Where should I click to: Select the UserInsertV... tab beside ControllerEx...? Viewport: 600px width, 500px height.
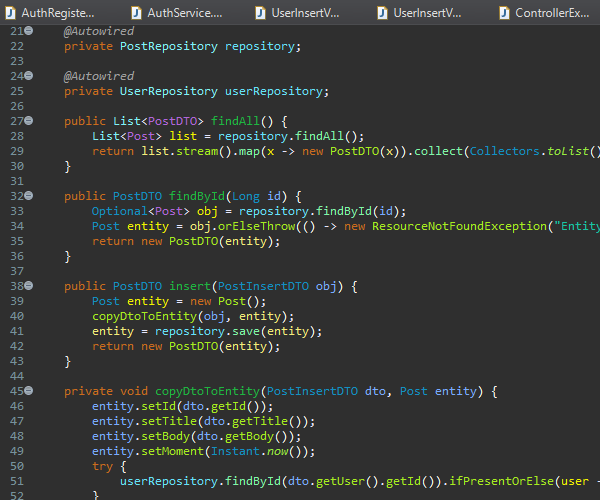[x=420, y=13]
